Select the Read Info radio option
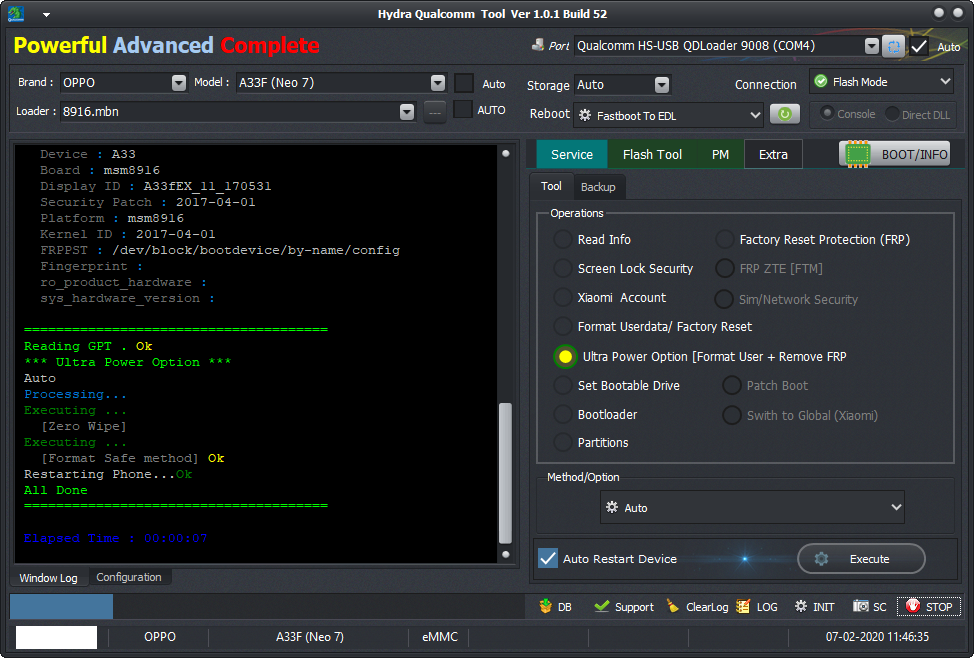 (x=563, y=239)
